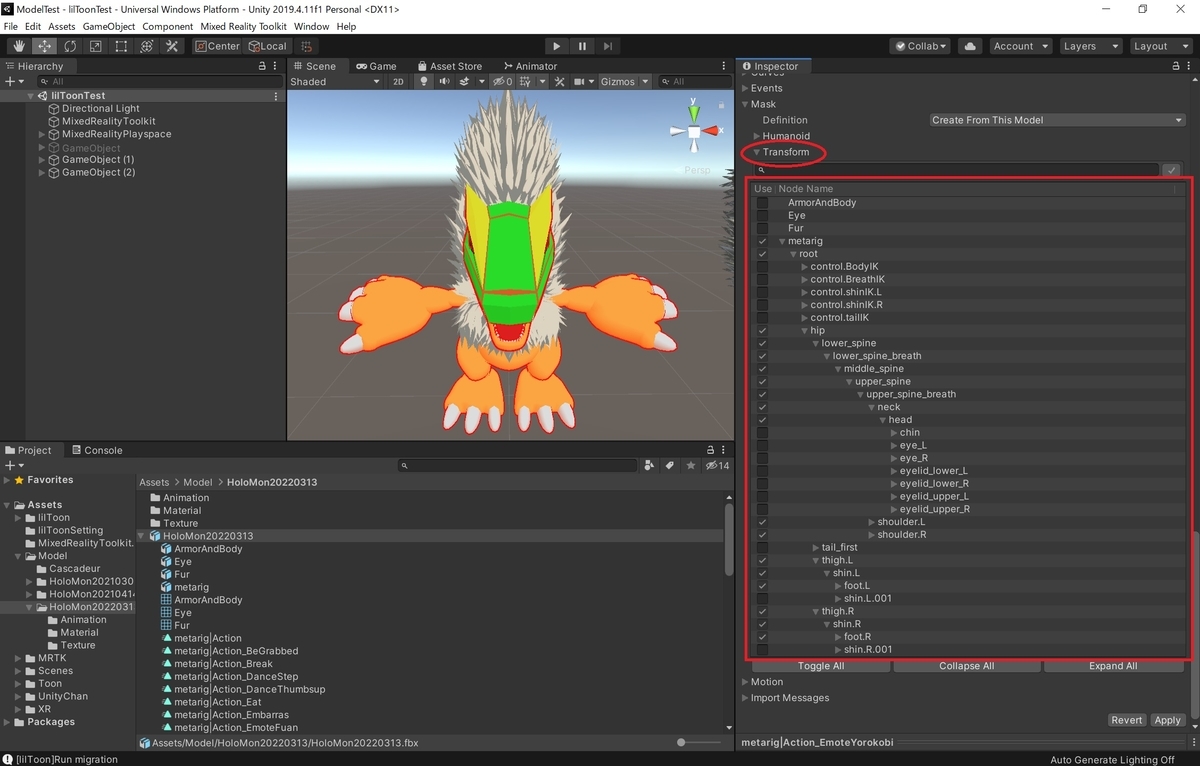Open the Account dropdown
This screenshot has height=766, width=1200.
(x=1020, y=46)
